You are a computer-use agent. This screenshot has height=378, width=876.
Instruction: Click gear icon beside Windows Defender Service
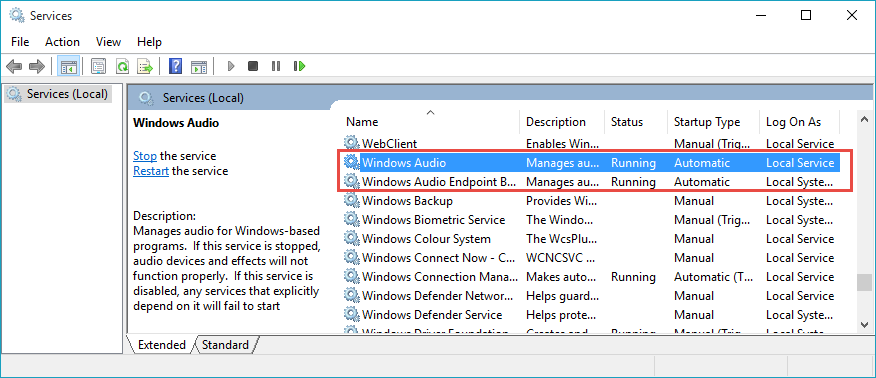[x=351, y=314]
